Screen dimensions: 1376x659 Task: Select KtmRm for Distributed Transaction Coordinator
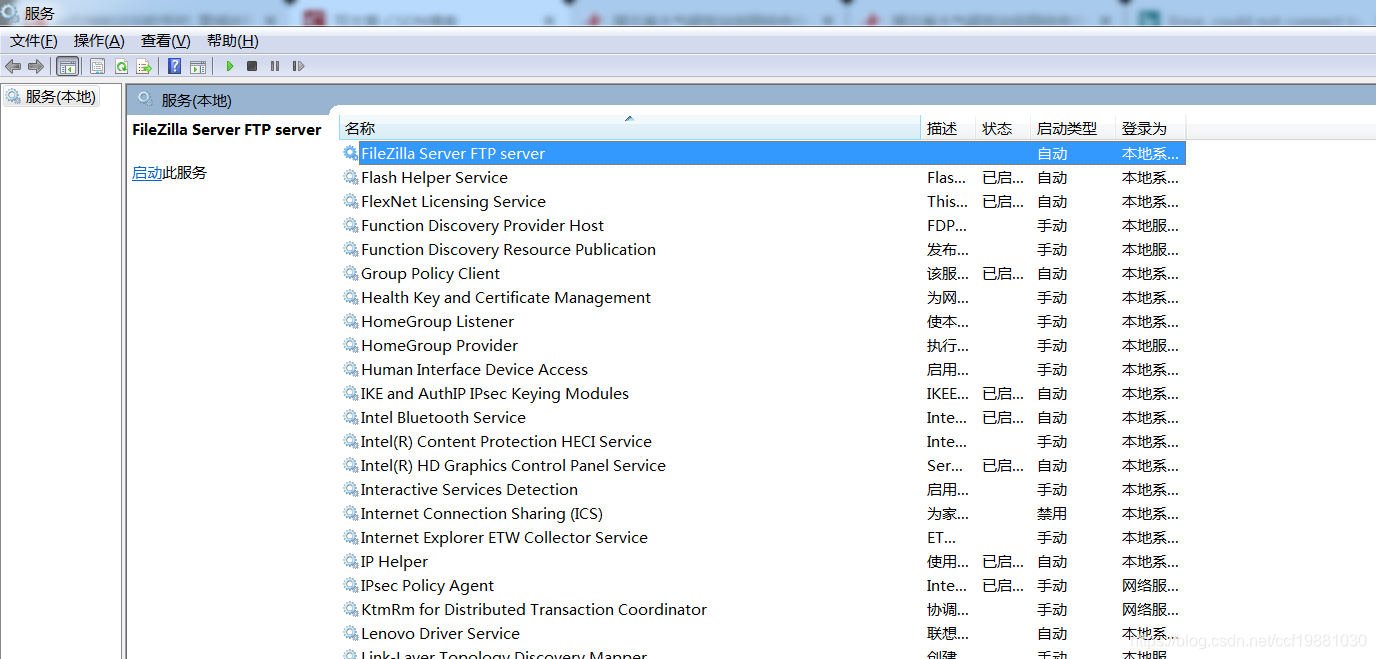(x=534, y=609)
